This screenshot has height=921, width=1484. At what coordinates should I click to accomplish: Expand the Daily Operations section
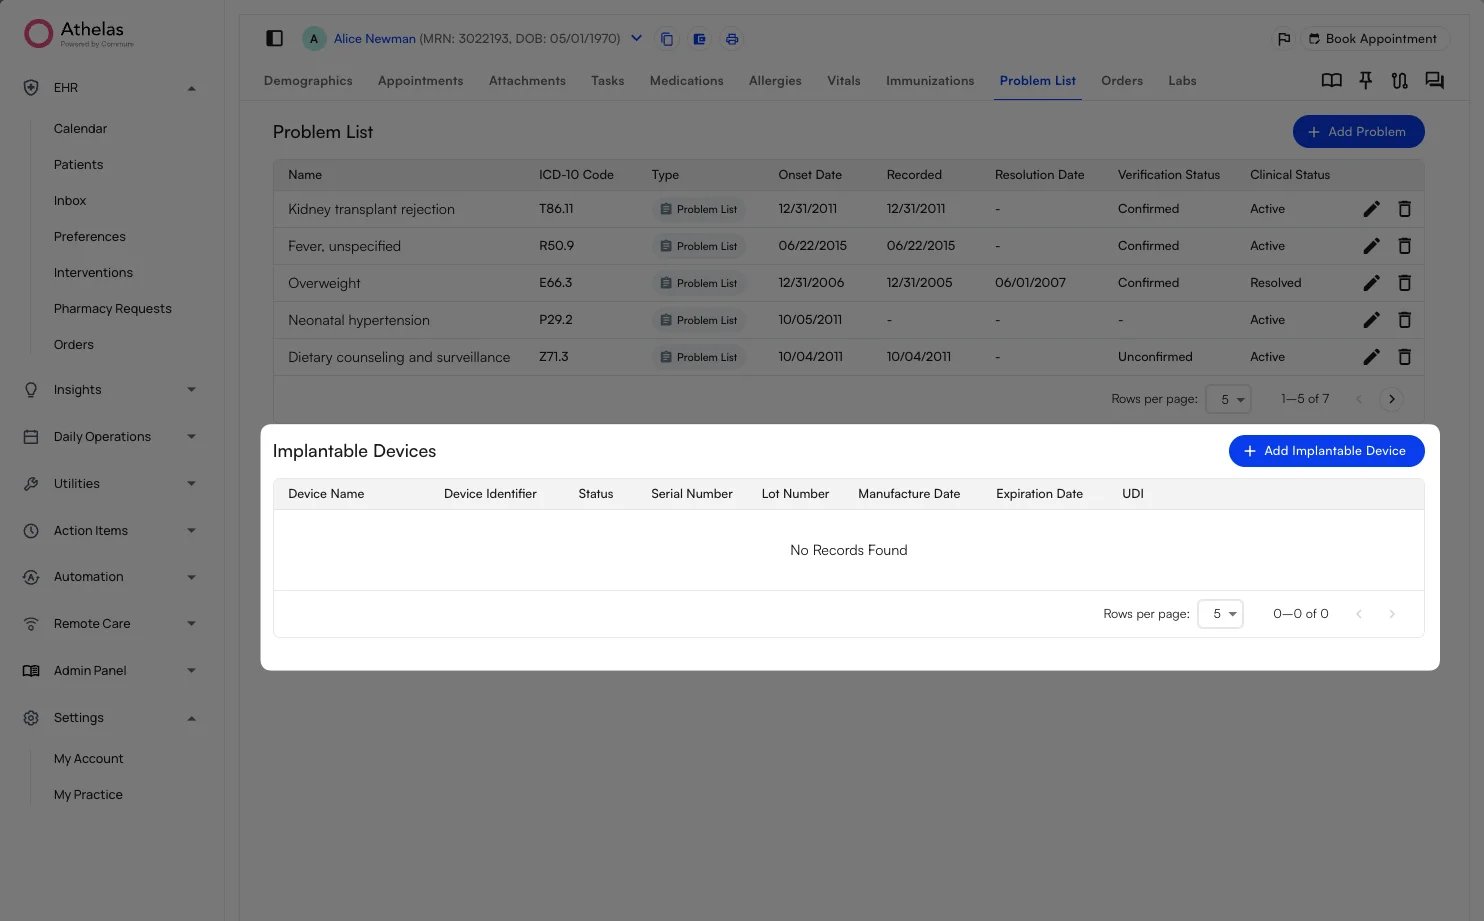(191, 437)
